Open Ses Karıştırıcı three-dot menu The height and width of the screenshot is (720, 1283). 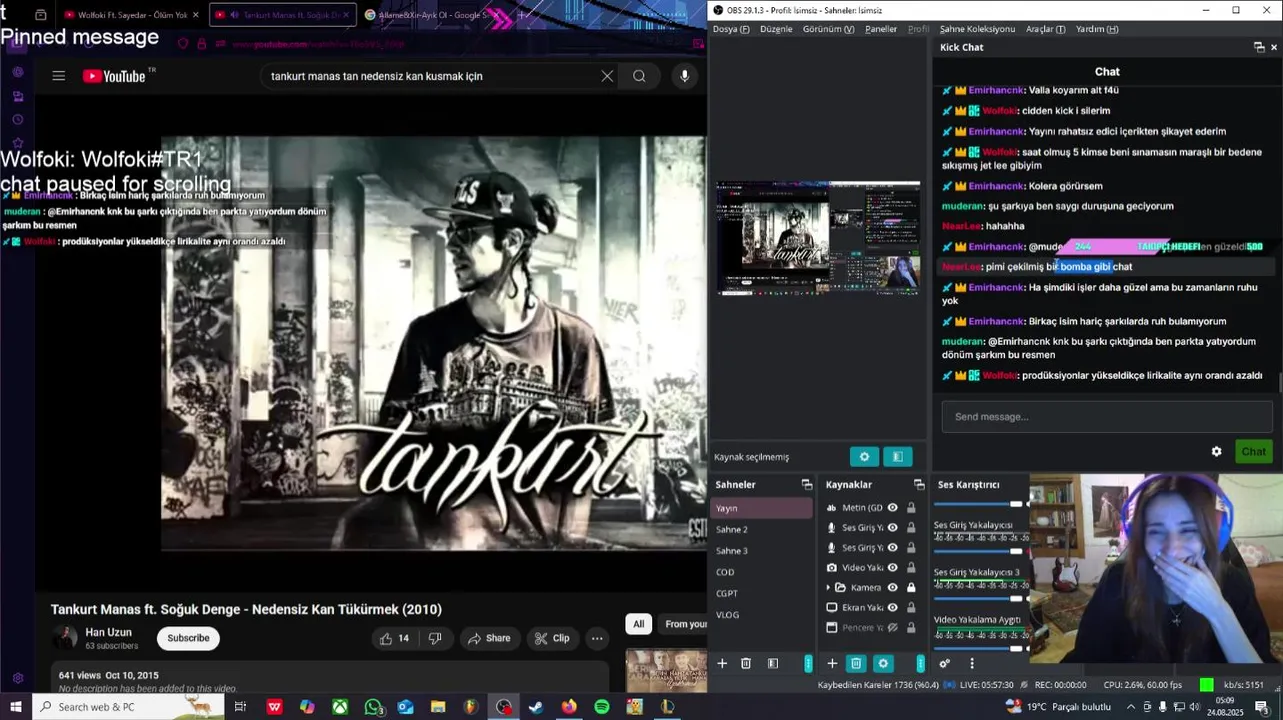pyautogui.click(x=971, y=663)
